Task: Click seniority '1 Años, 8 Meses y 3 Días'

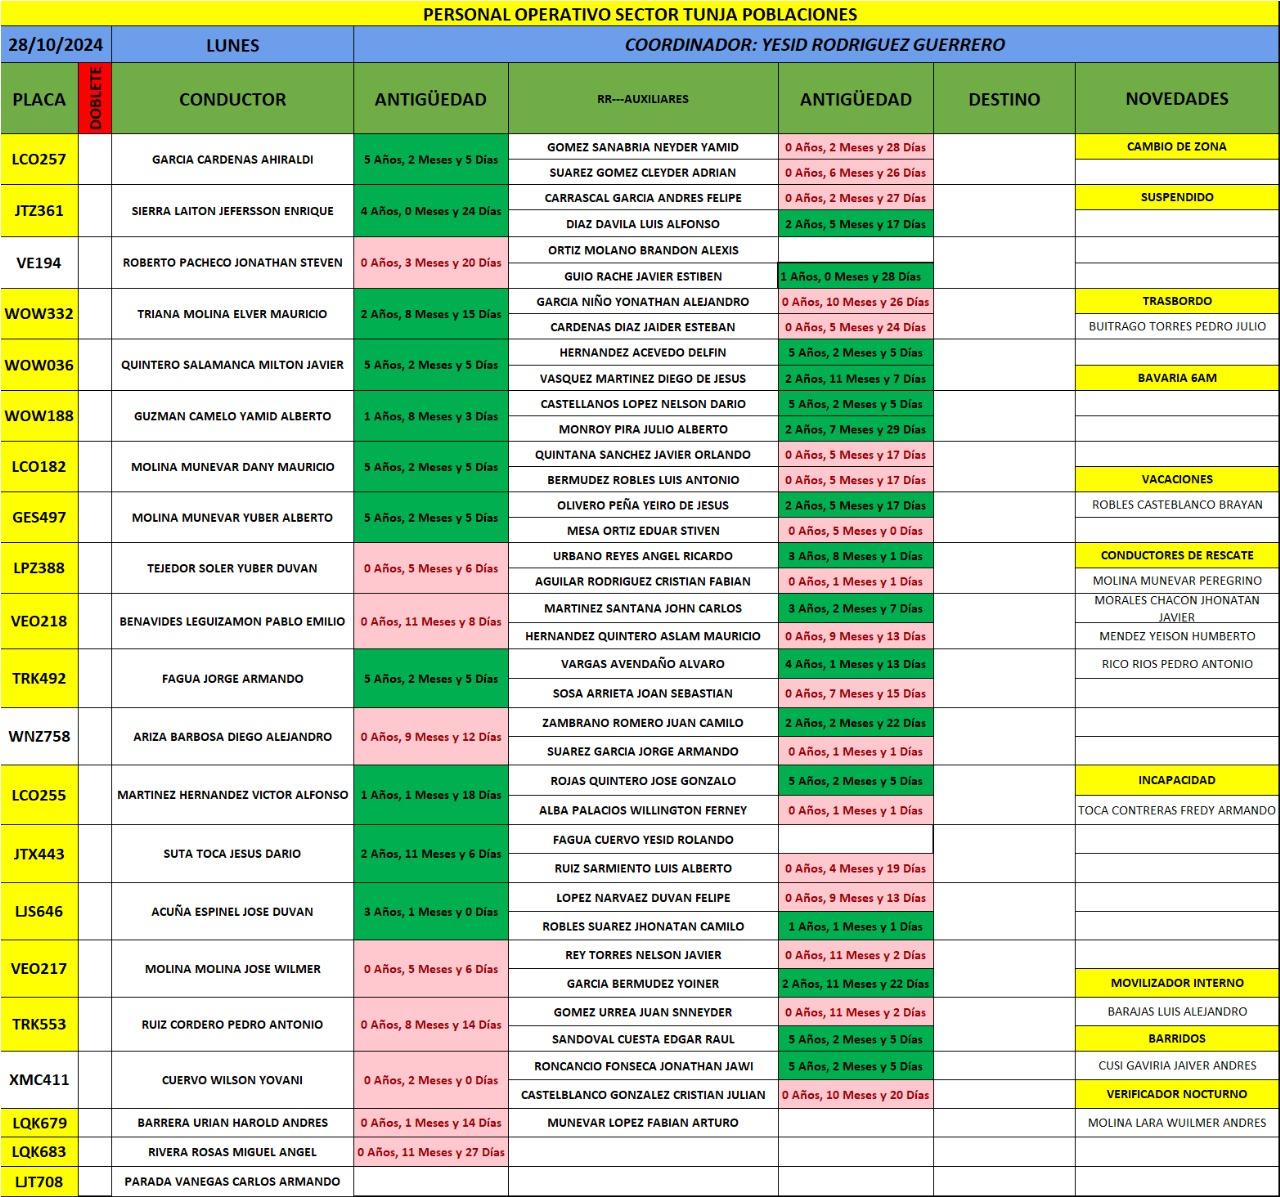Action: pos(431,416)
